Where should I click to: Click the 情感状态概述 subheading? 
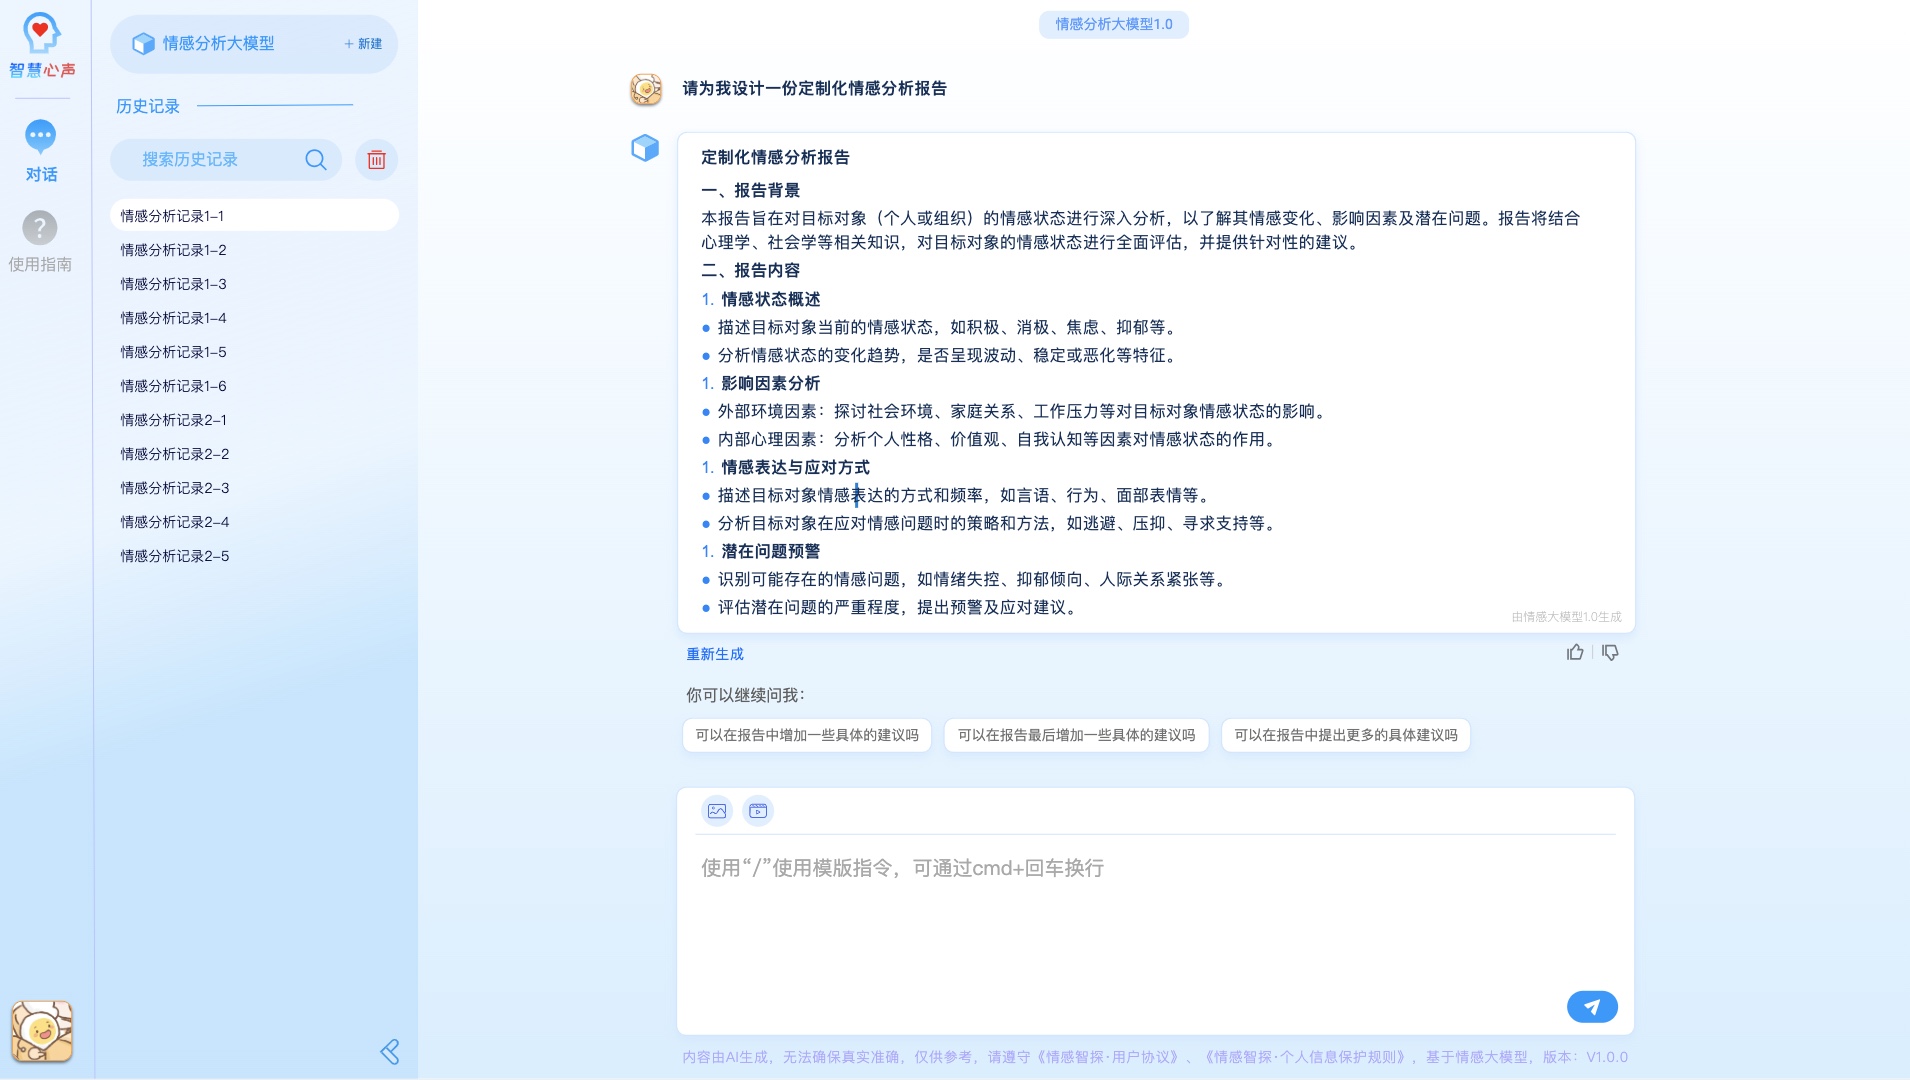pos(770,299)
